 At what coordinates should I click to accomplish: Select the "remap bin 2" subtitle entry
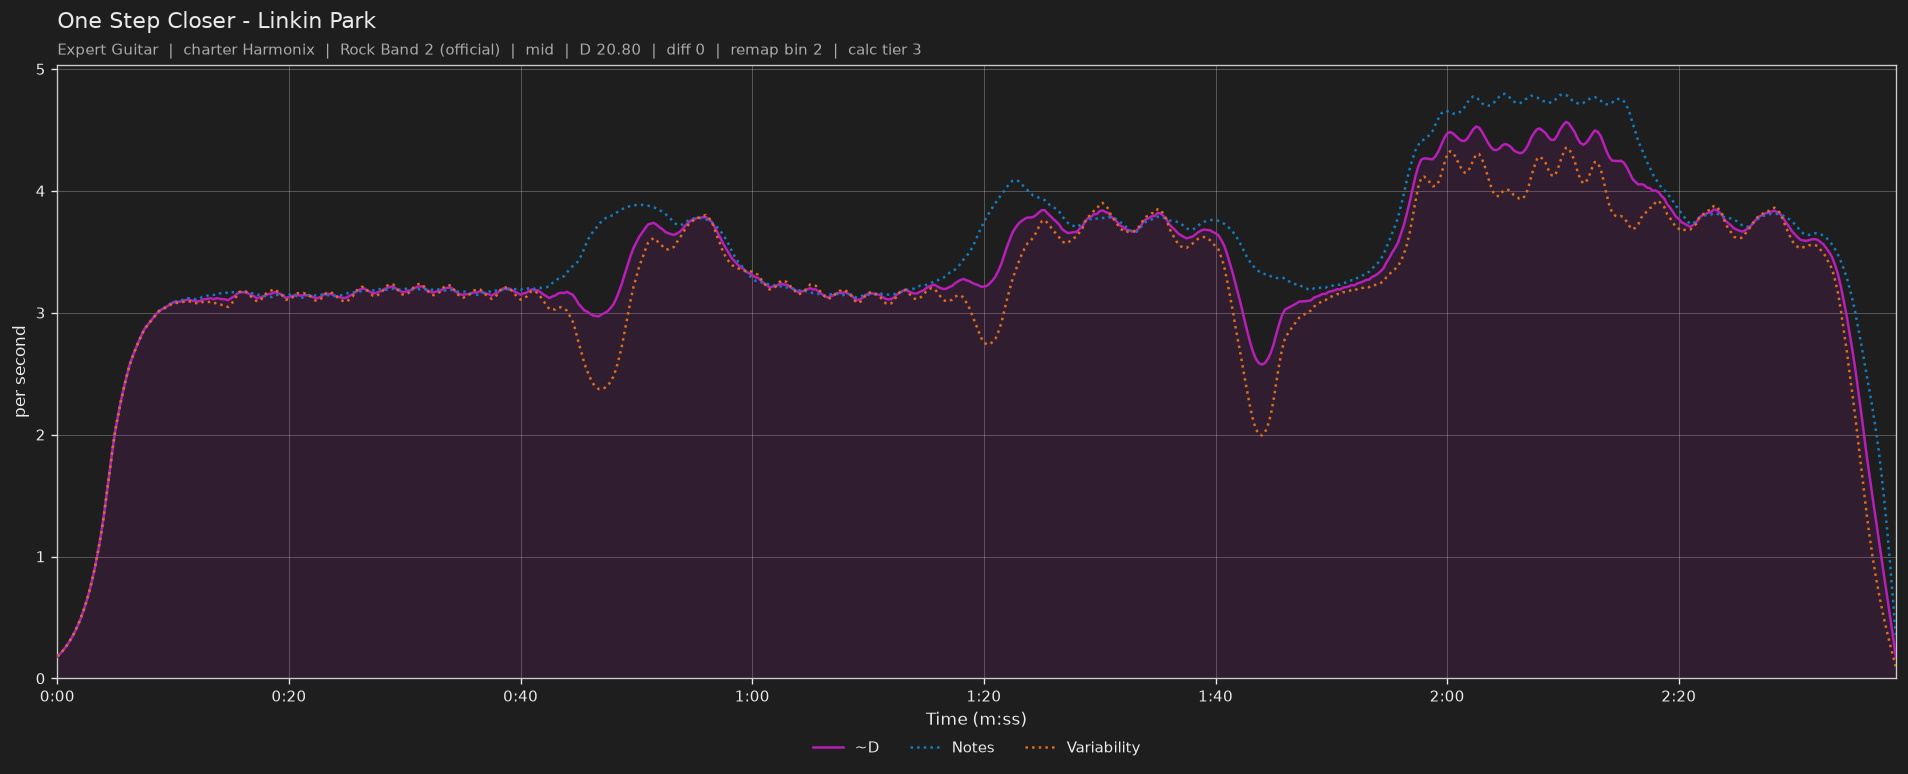776,49
